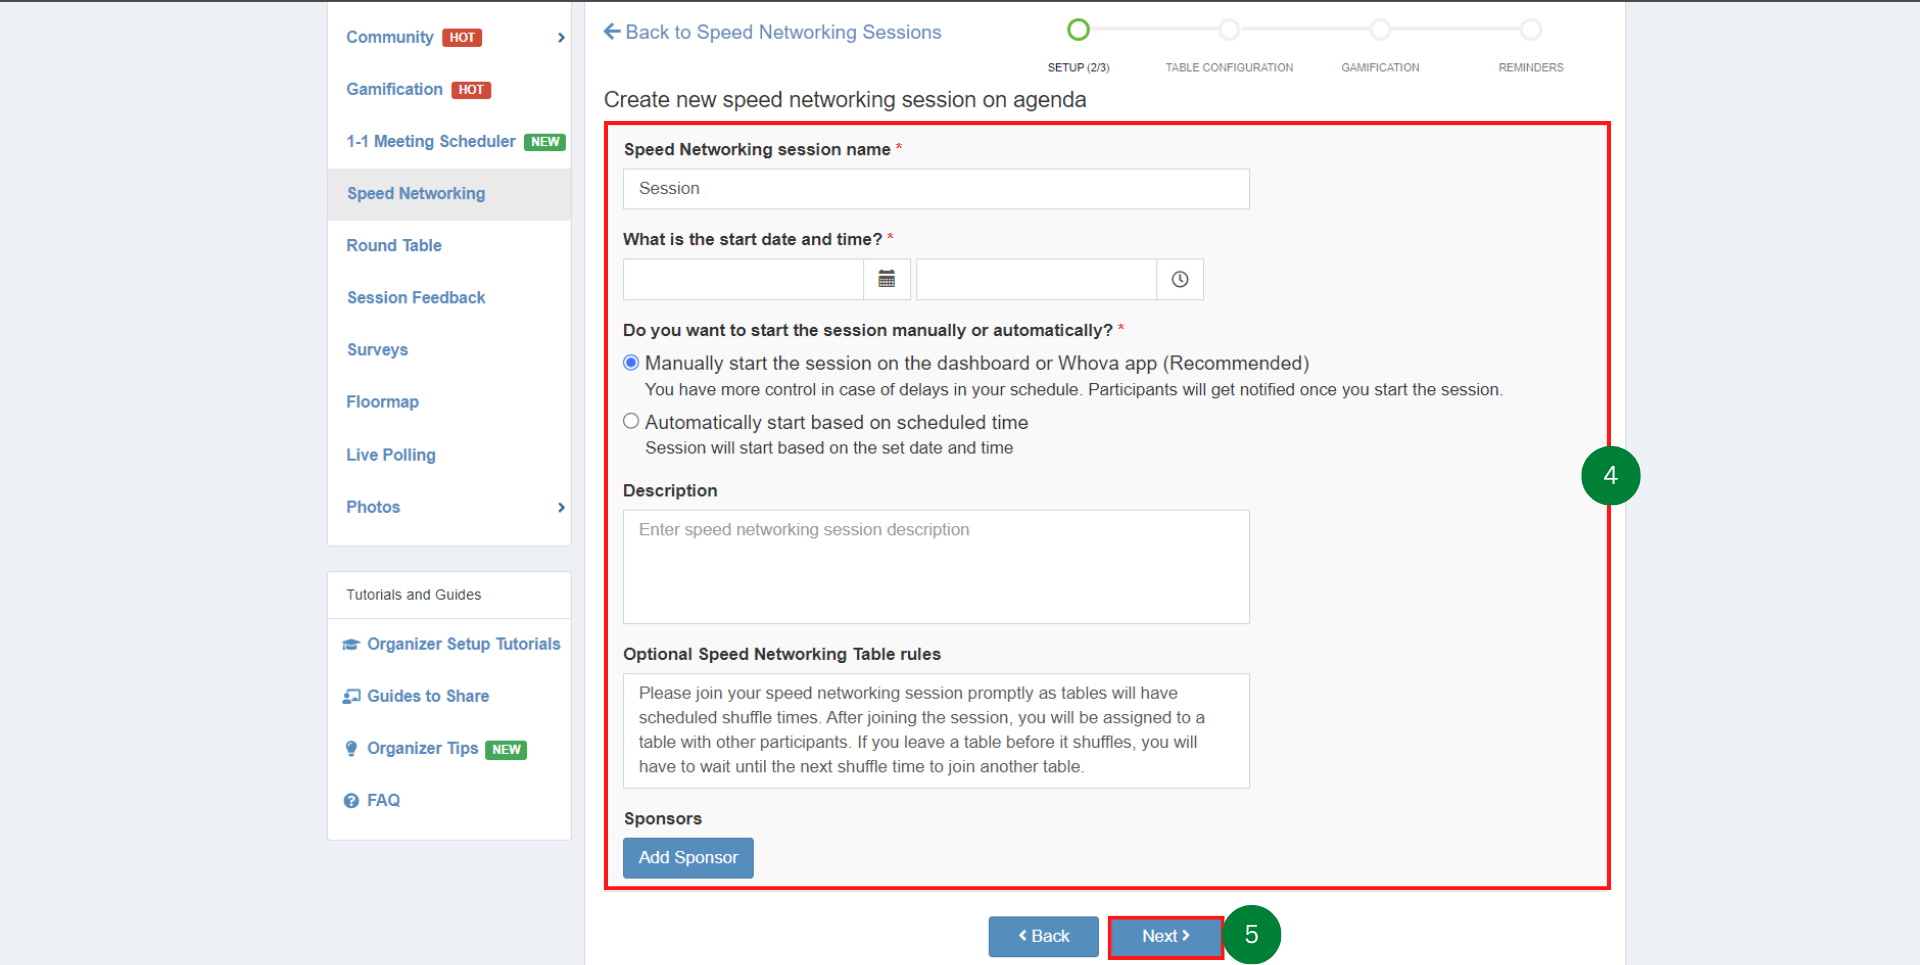This screenshot has height=965, width=1920.
Task: Click the Add Sponsor button
Action: (x=687, y=857)
